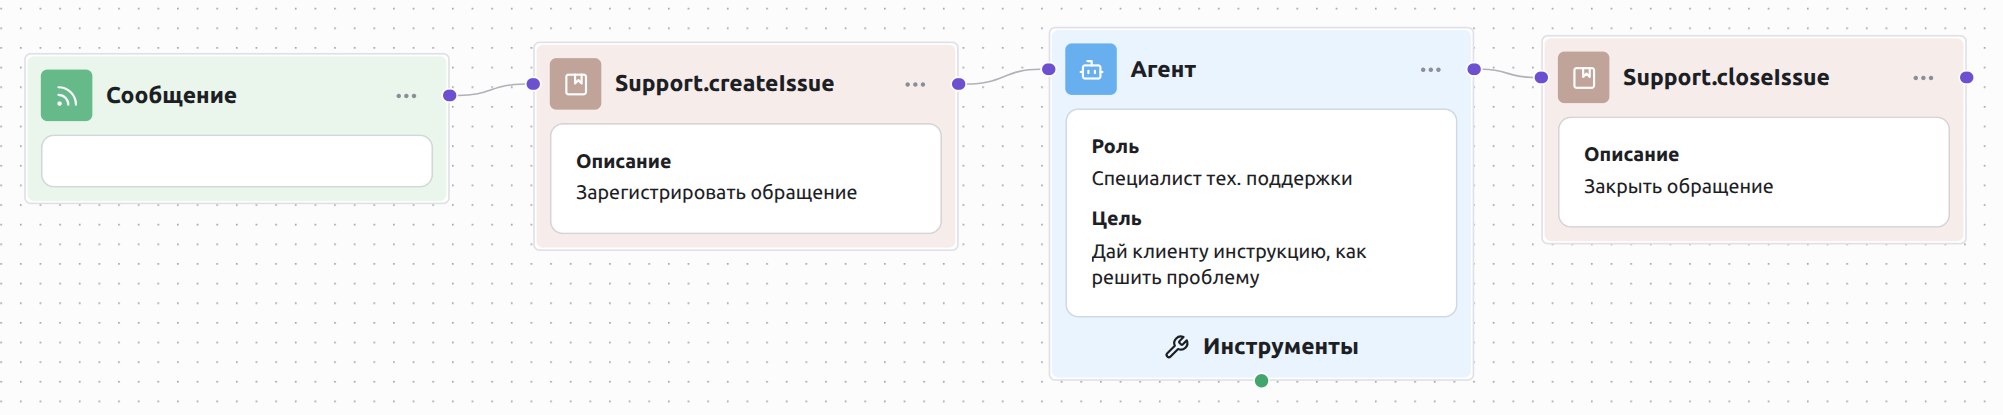Screen dimensions: 2003x415
Task: Click the Support.closeIssue node icon
Action: (x=1584, y=78)
